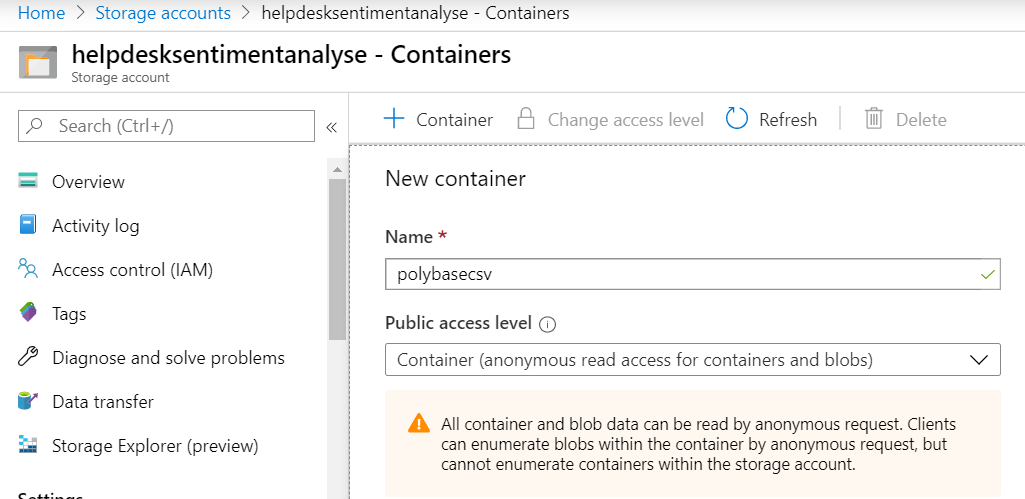Click the Home breadcrumb link

(x=41, y=13)
